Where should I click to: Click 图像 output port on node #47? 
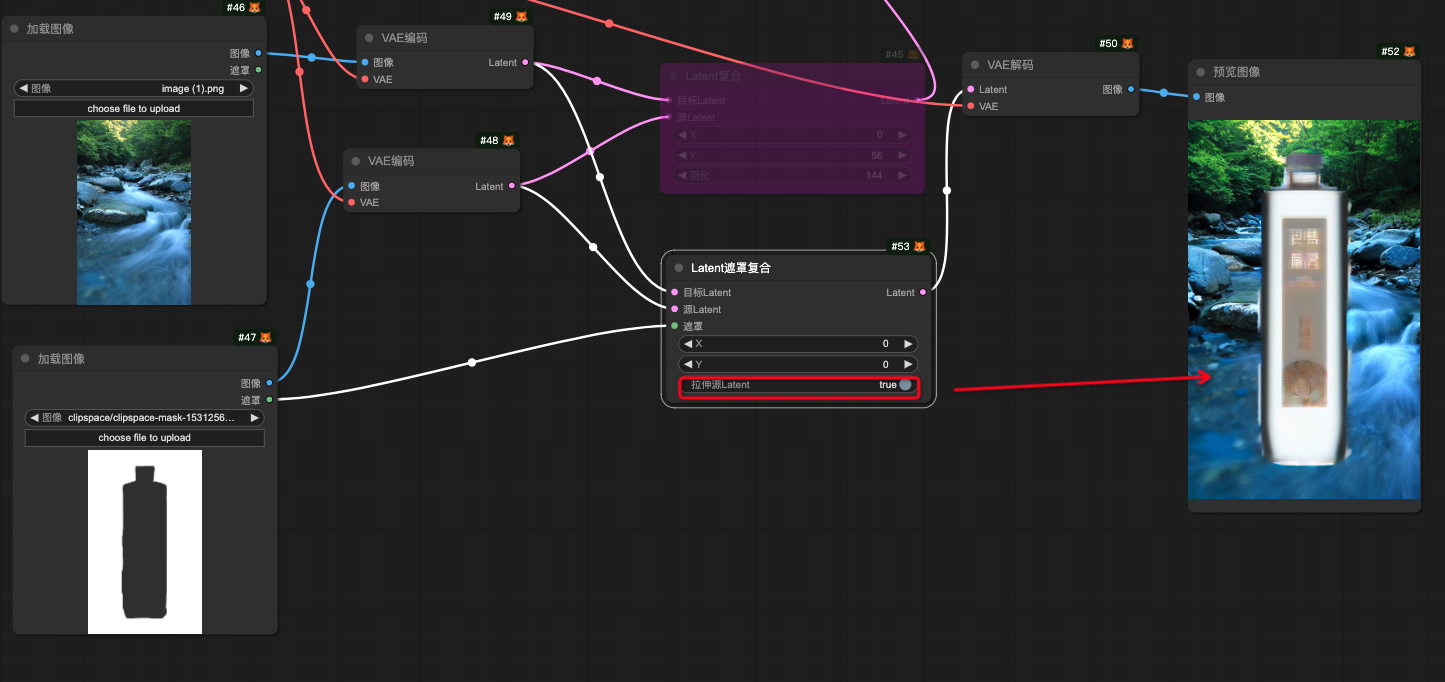[269, 383]
